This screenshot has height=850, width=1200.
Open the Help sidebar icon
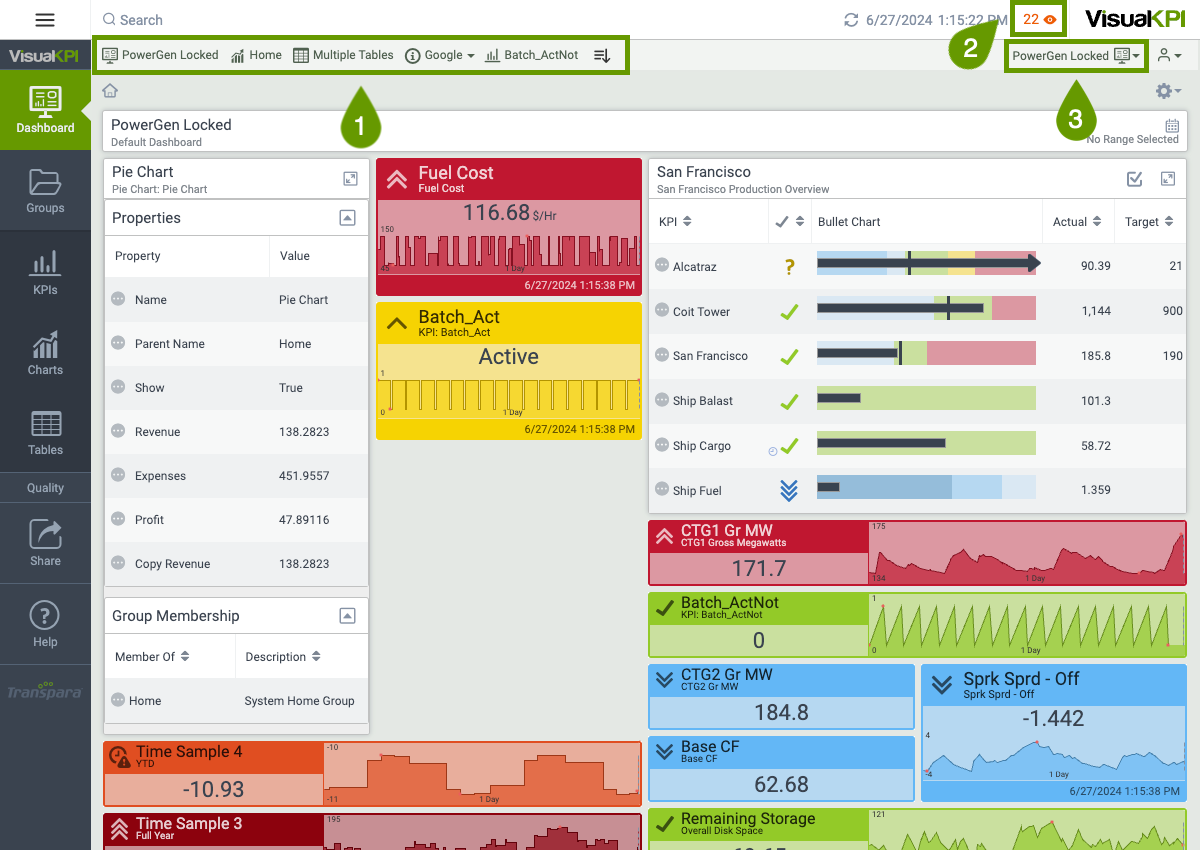click(45, 624)
